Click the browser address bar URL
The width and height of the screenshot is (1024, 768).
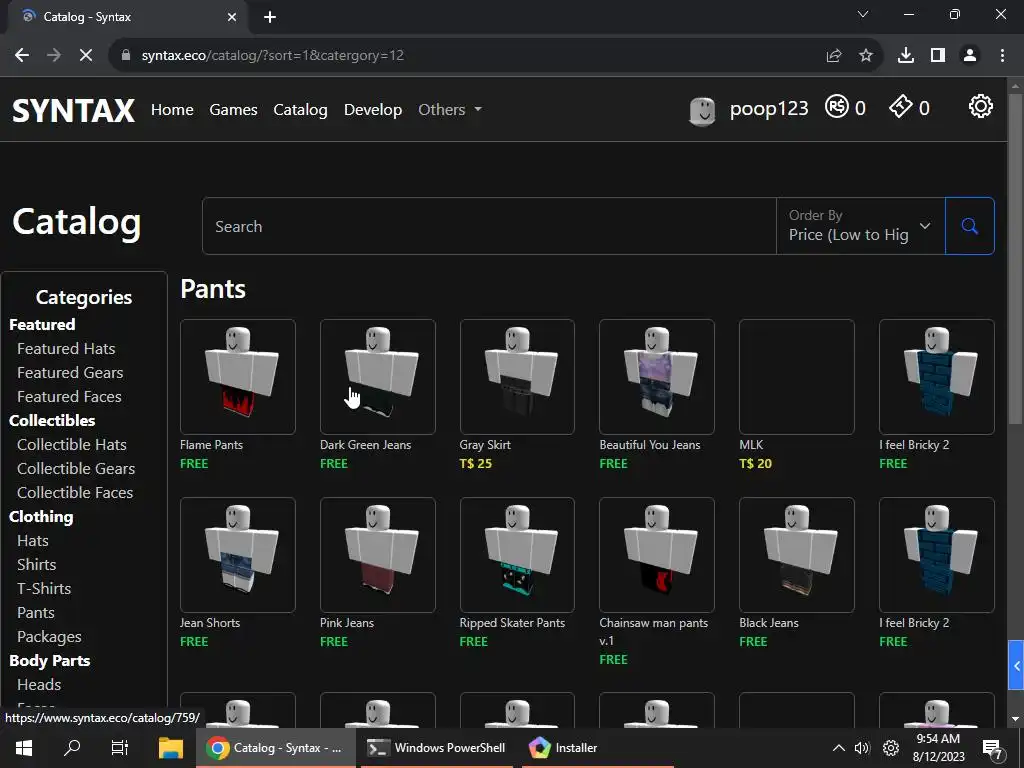point(272,56)
